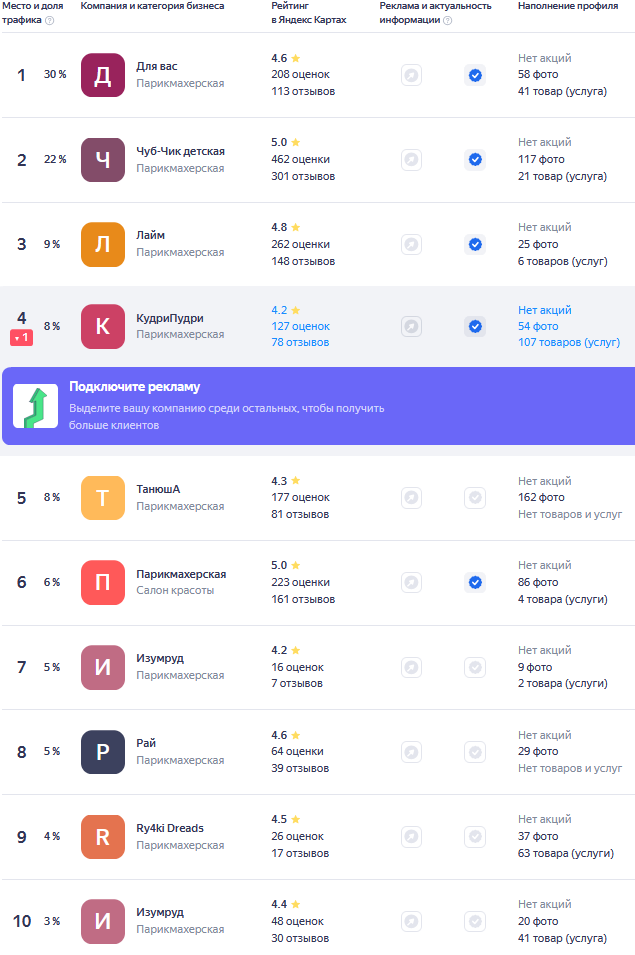Click the red position change badge
The height and width of the screenshot is (955, 635).
pyautogui.click(x=21, y=337)
